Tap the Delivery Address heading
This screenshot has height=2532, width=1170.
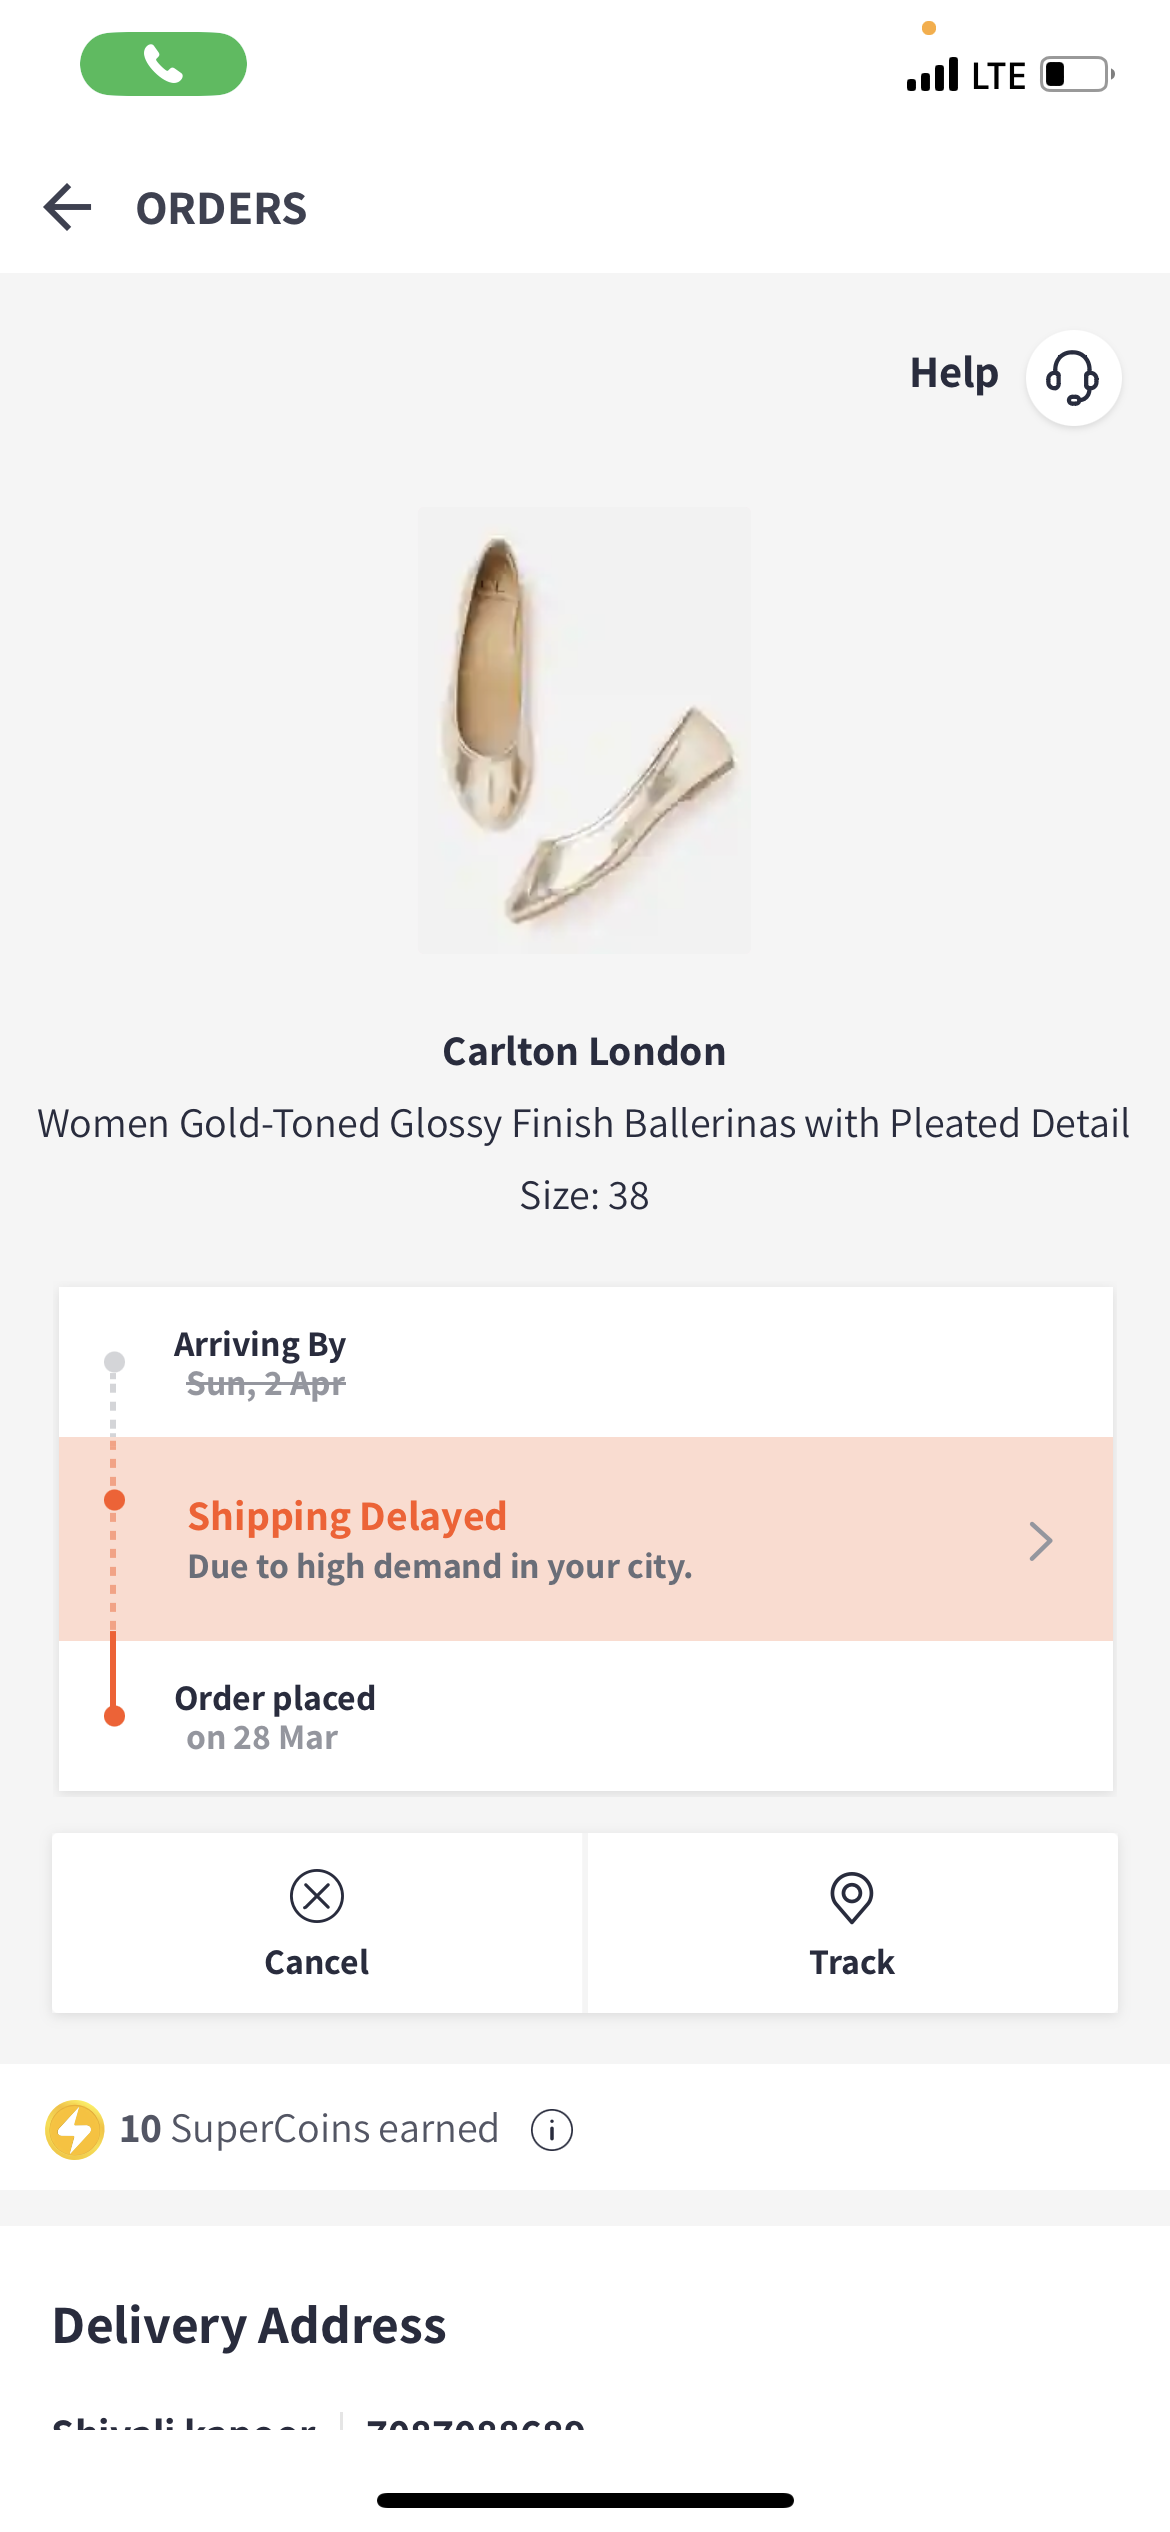tap(249, 2325)
